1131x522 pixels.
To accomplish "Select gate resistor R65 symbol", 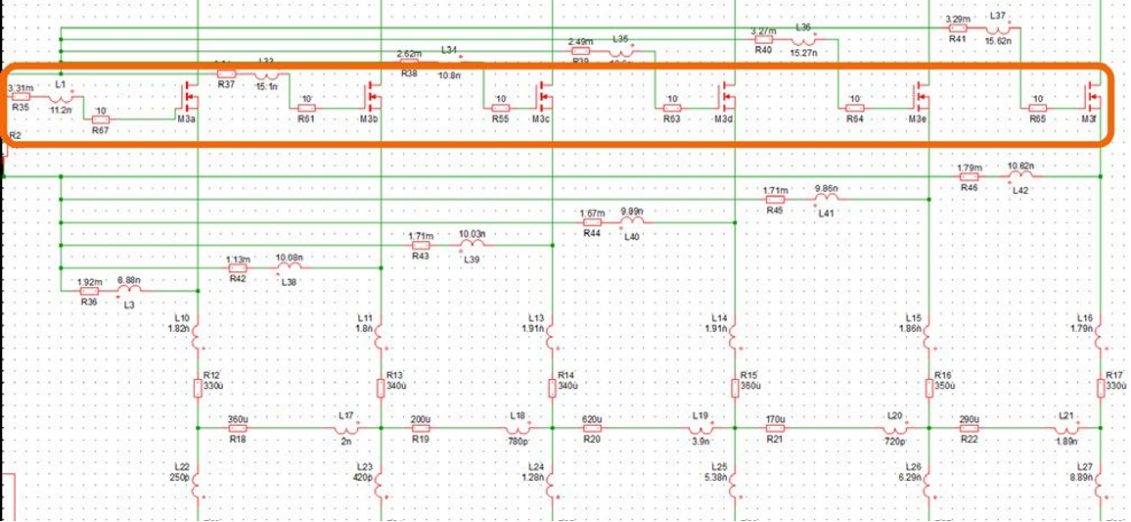I will (x=1038, y=108).
